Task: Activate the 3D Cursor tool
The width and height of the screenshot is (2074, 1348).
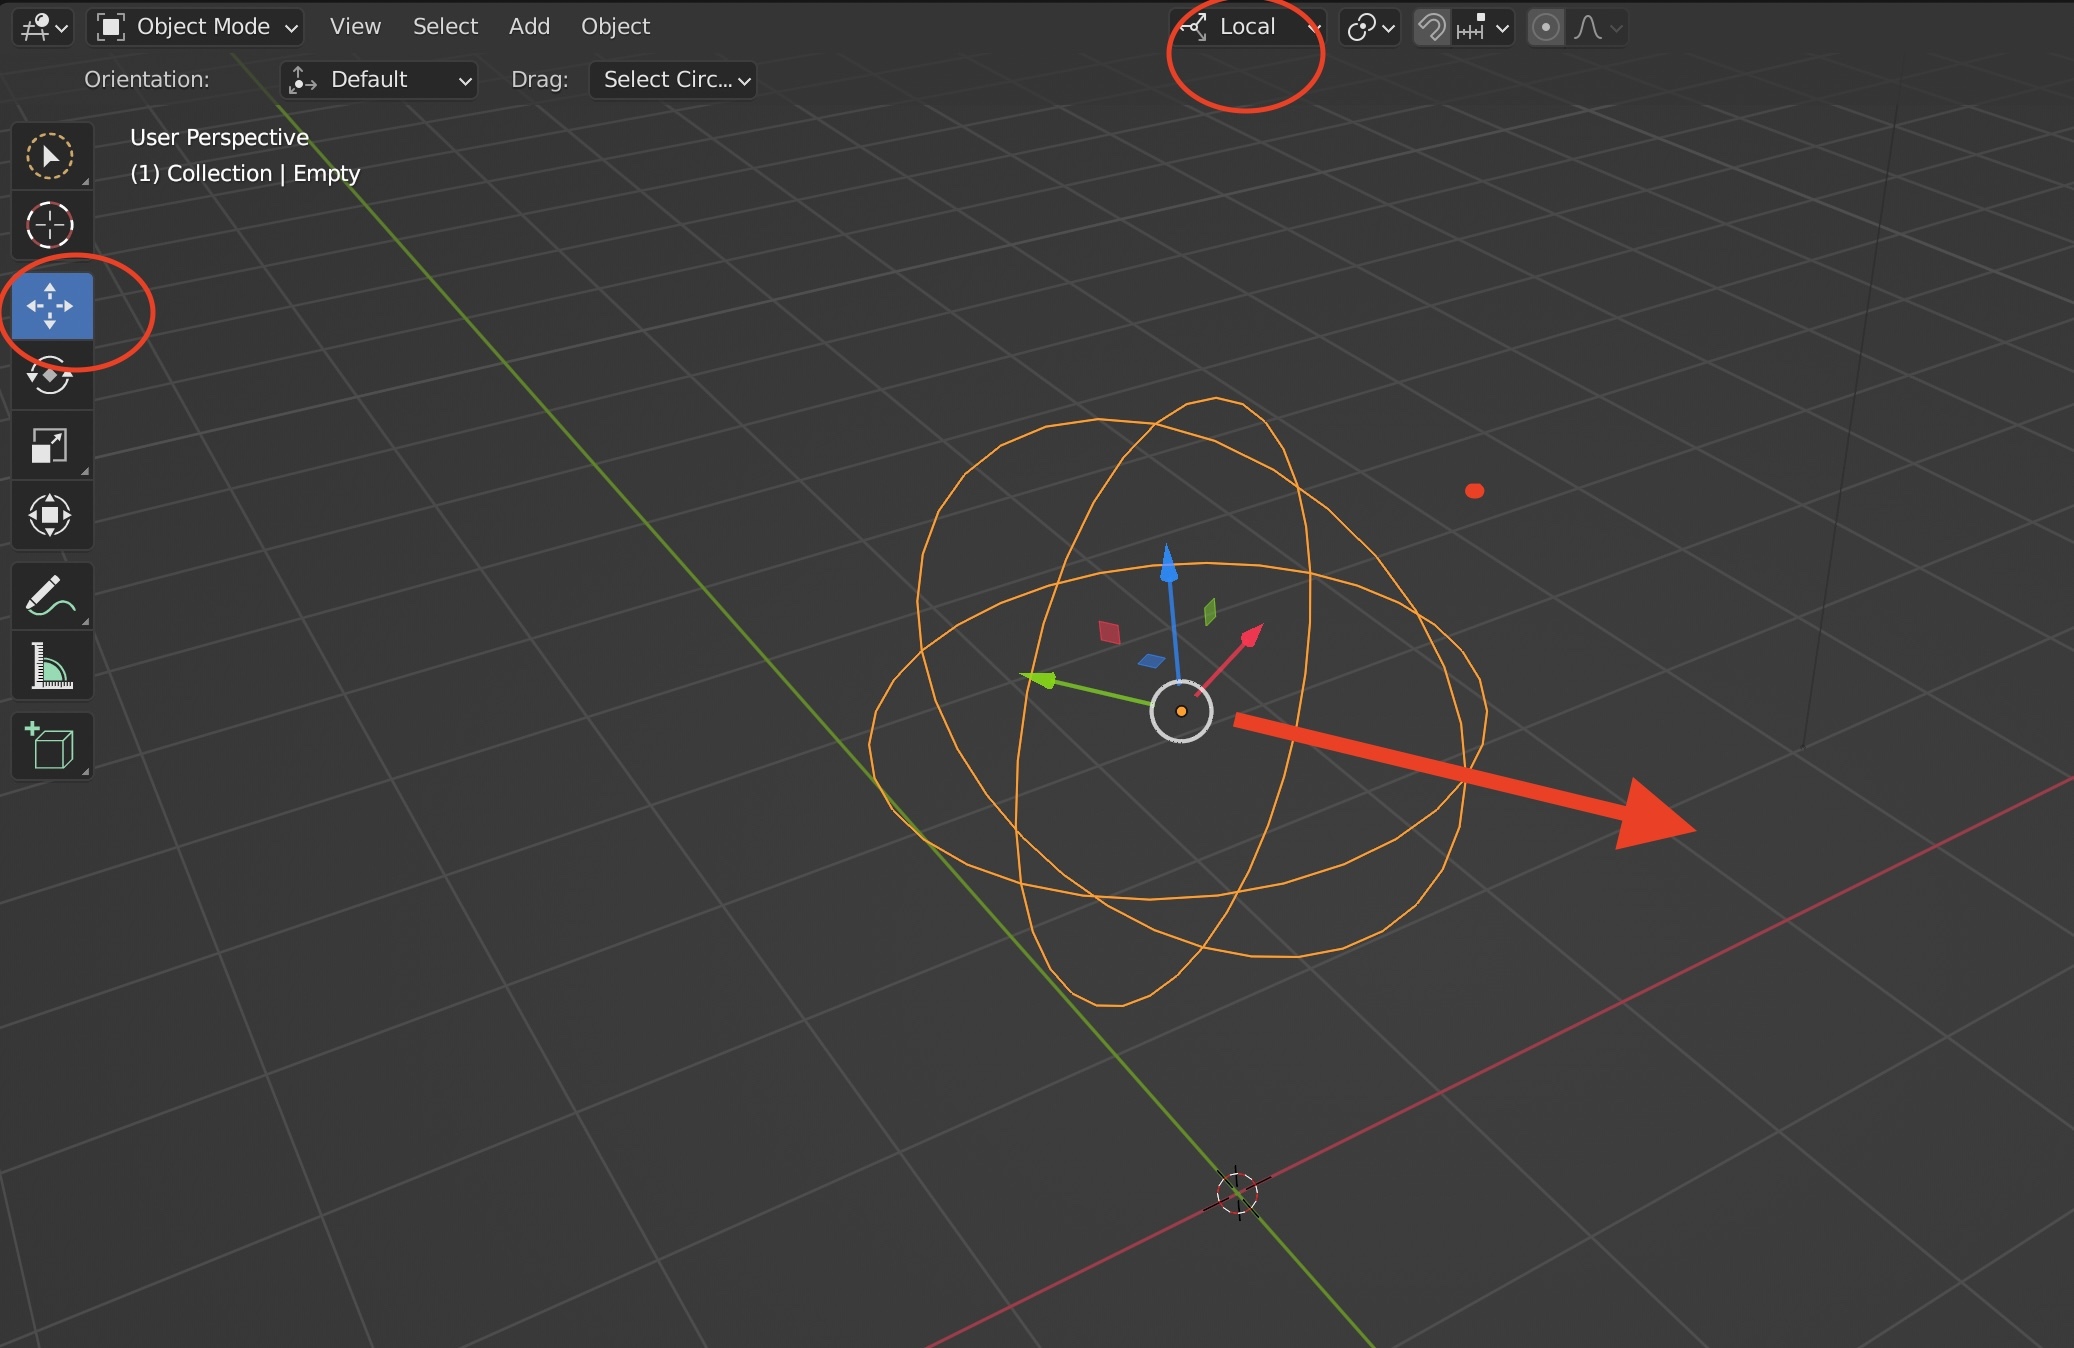Action: 50,225
